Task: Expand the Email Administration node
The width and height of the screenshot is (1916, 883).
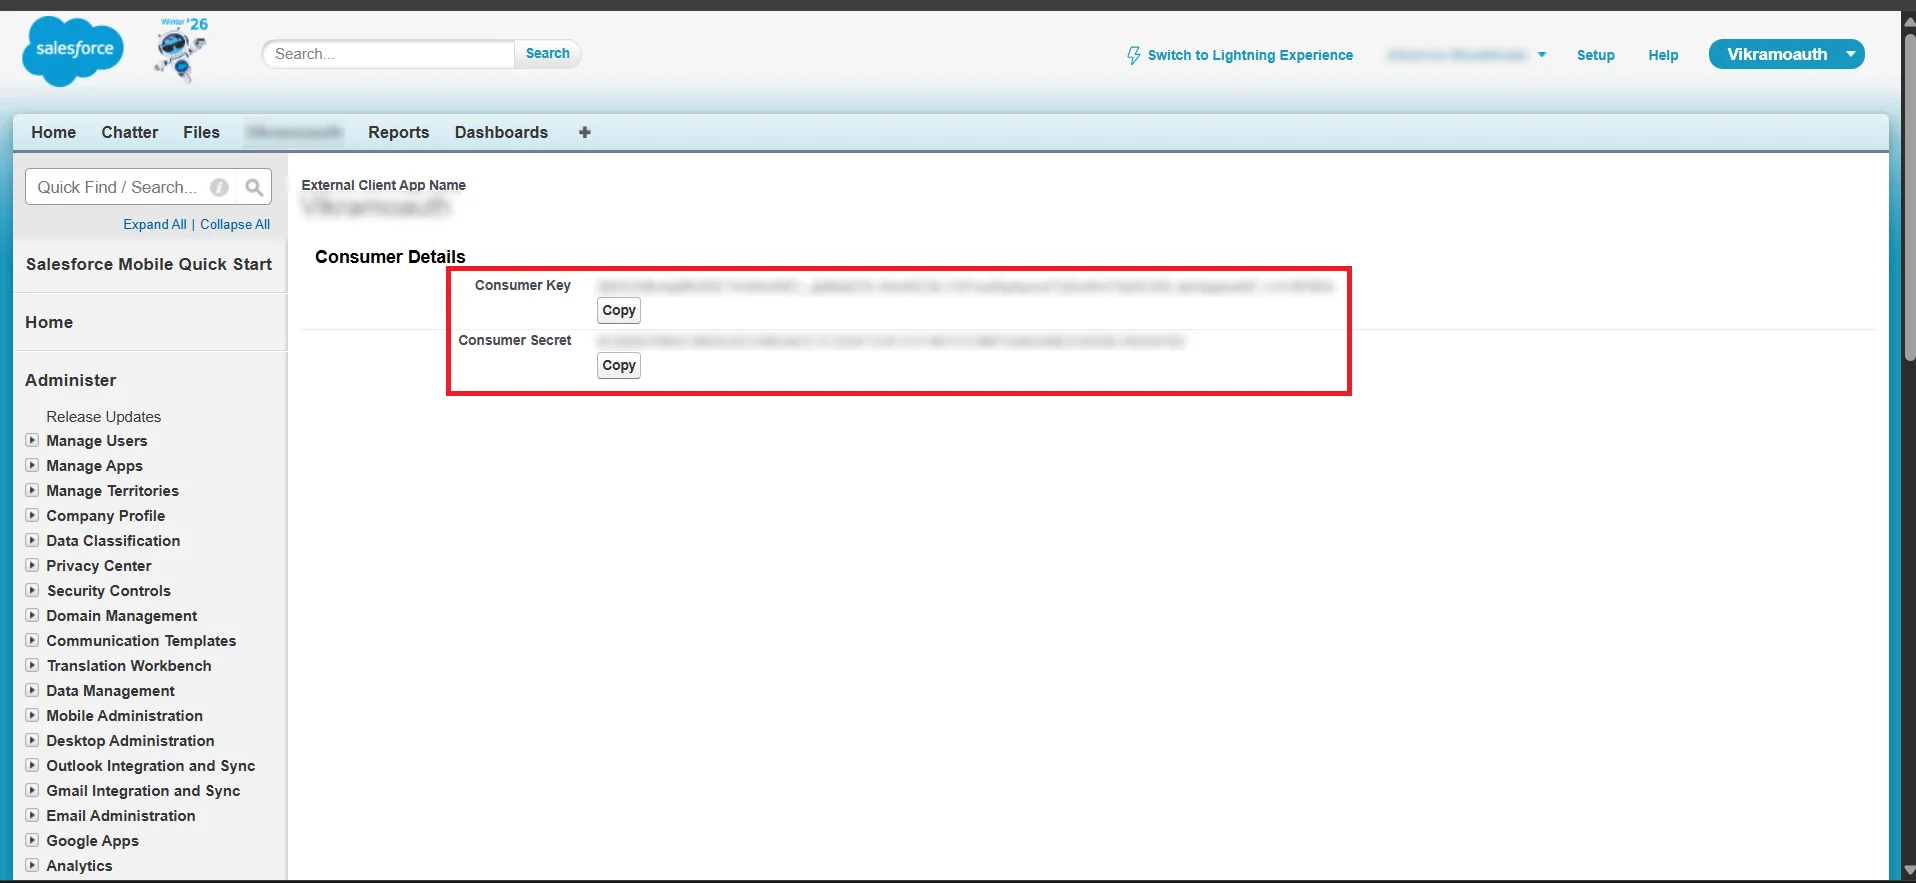Action: [x=32, y=815]
